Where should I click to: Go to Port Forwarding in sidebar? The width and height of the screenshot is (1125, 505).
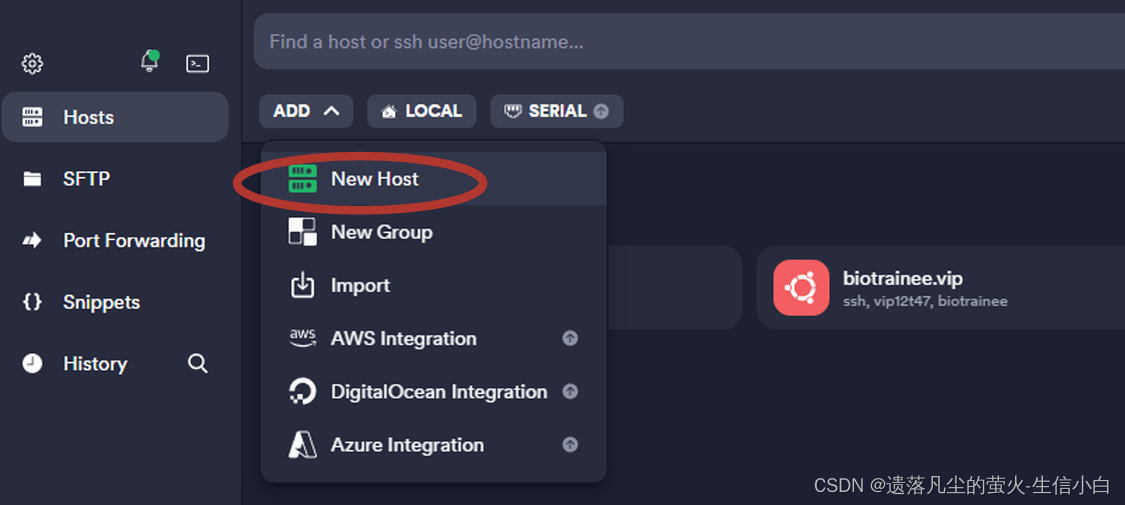coord(133,241)
